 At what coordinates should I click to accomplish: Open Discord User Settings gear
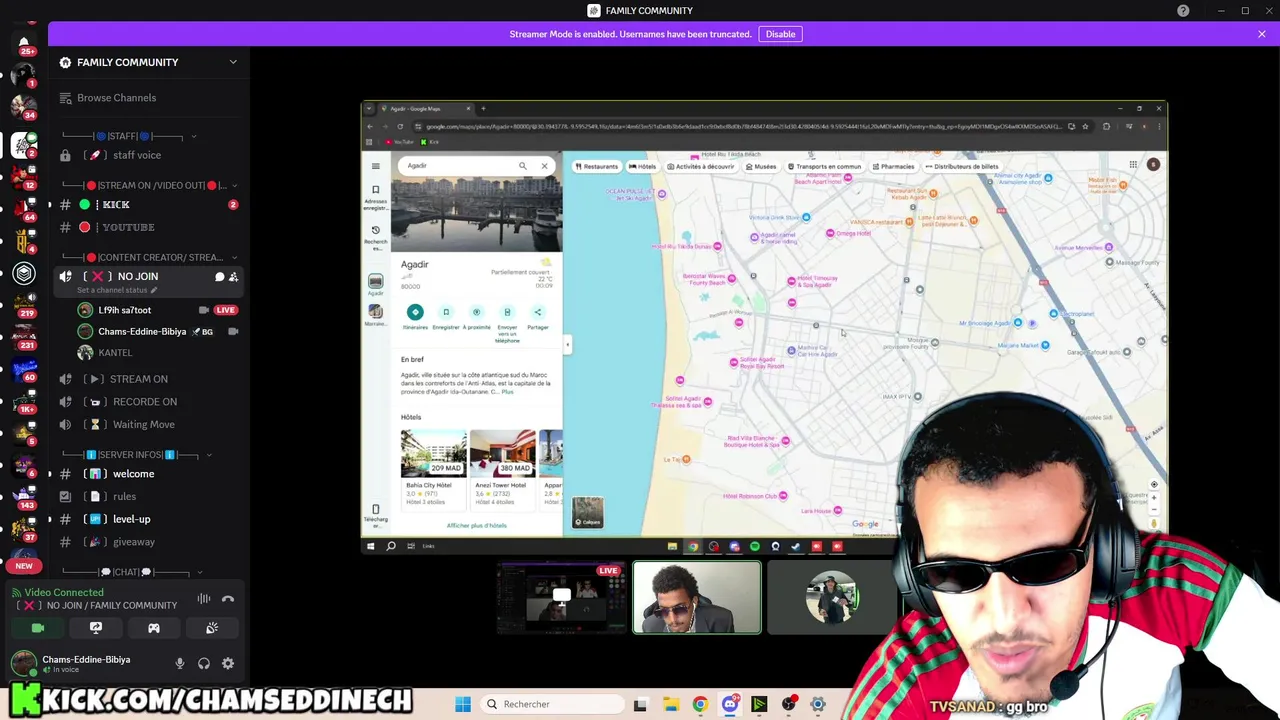click(228, 664)
